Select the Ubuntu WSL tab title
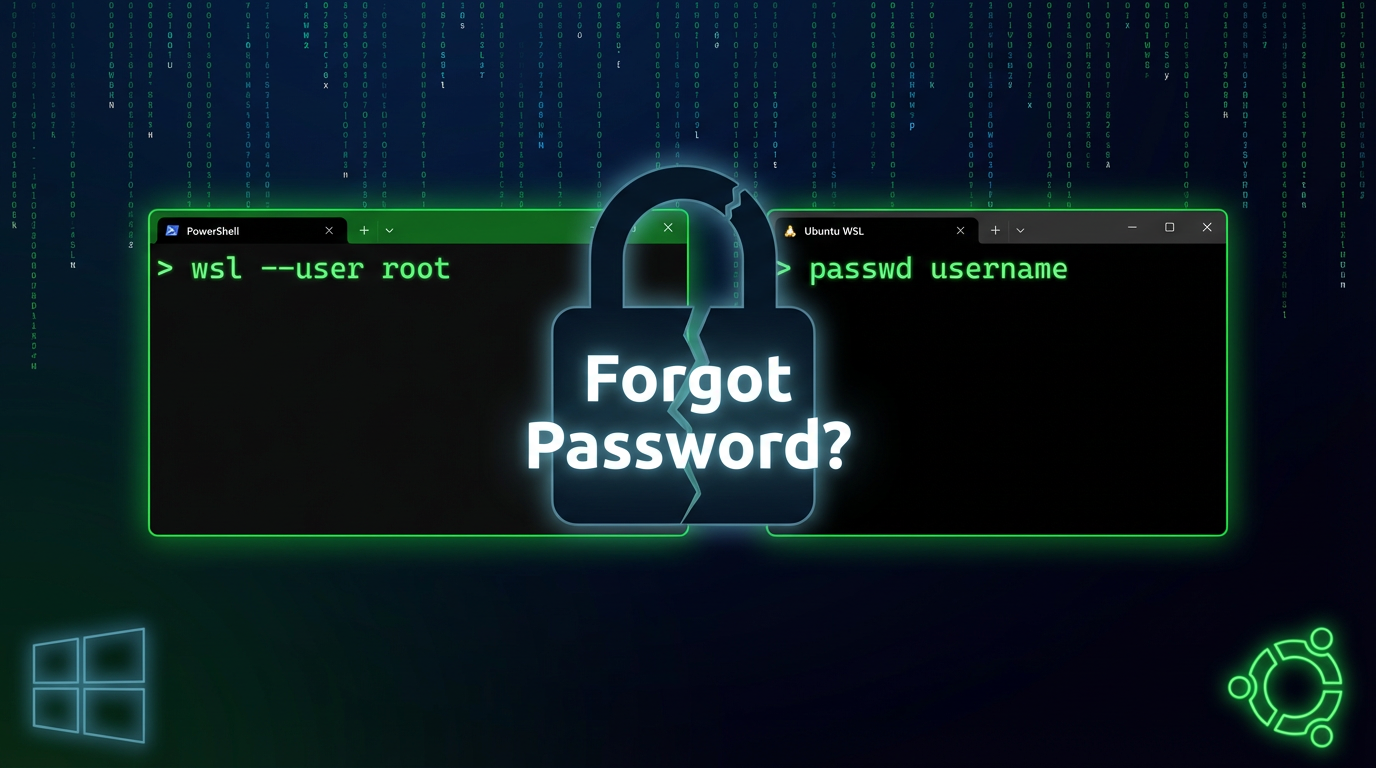The height and width of the screenshot is (768, 1376). 834,231
